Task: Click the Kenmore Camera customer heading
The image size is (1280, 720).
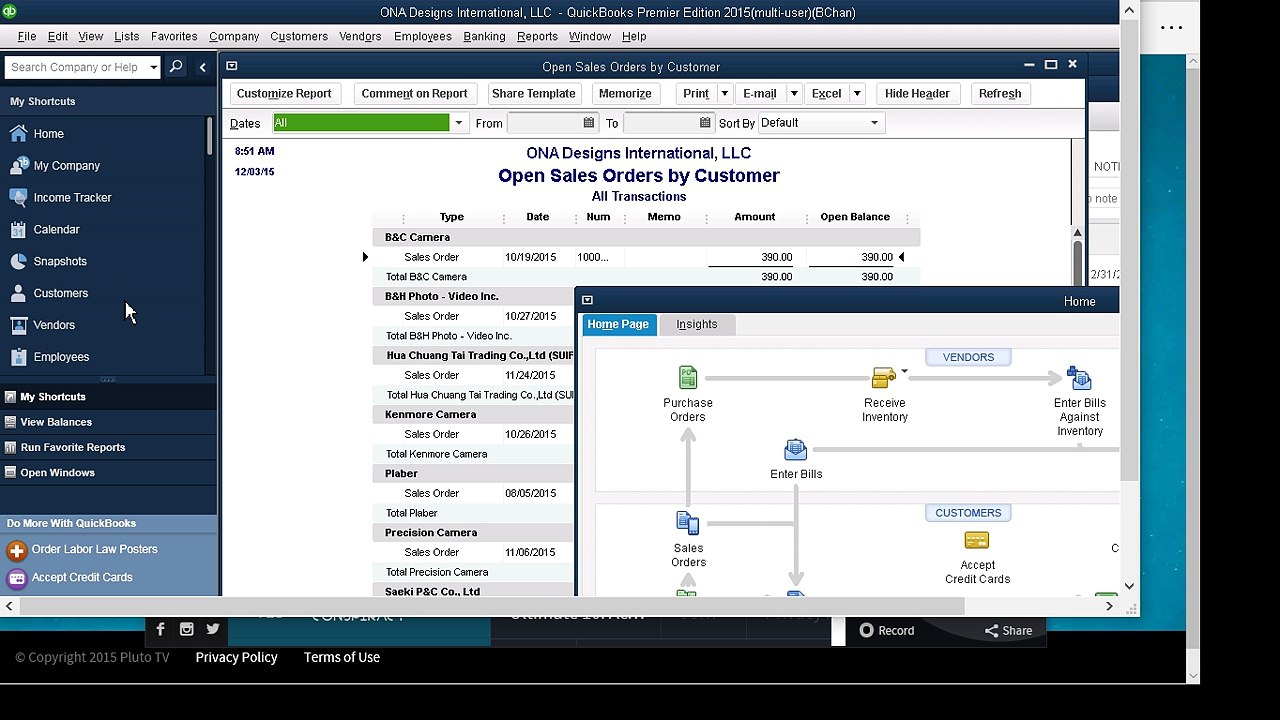Action: pos(430,414)
